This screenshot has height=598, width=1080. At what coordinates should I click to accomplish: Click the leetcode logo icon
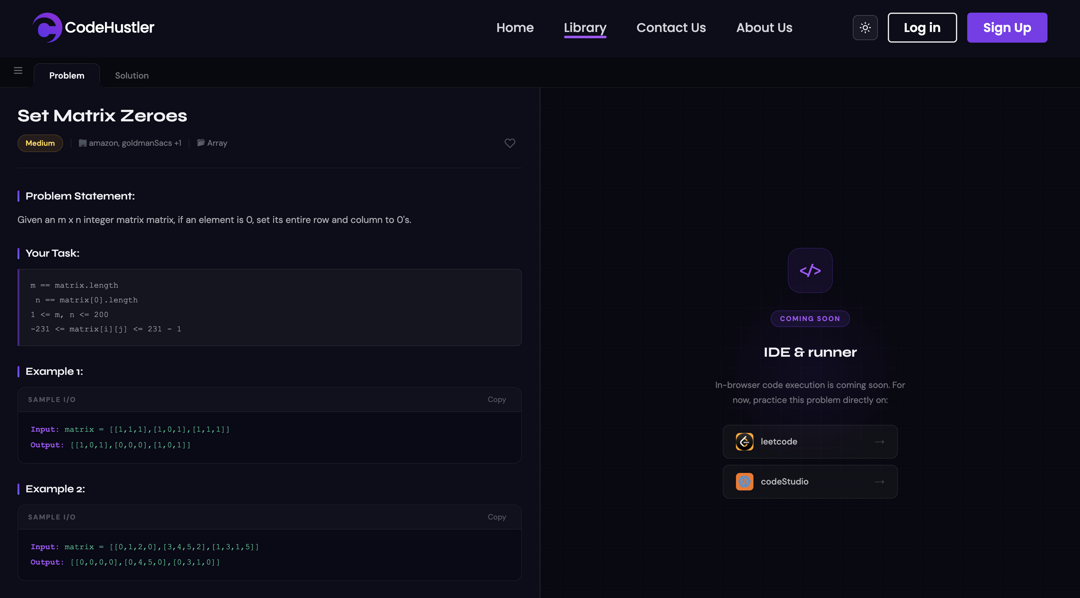coord(745,442)
